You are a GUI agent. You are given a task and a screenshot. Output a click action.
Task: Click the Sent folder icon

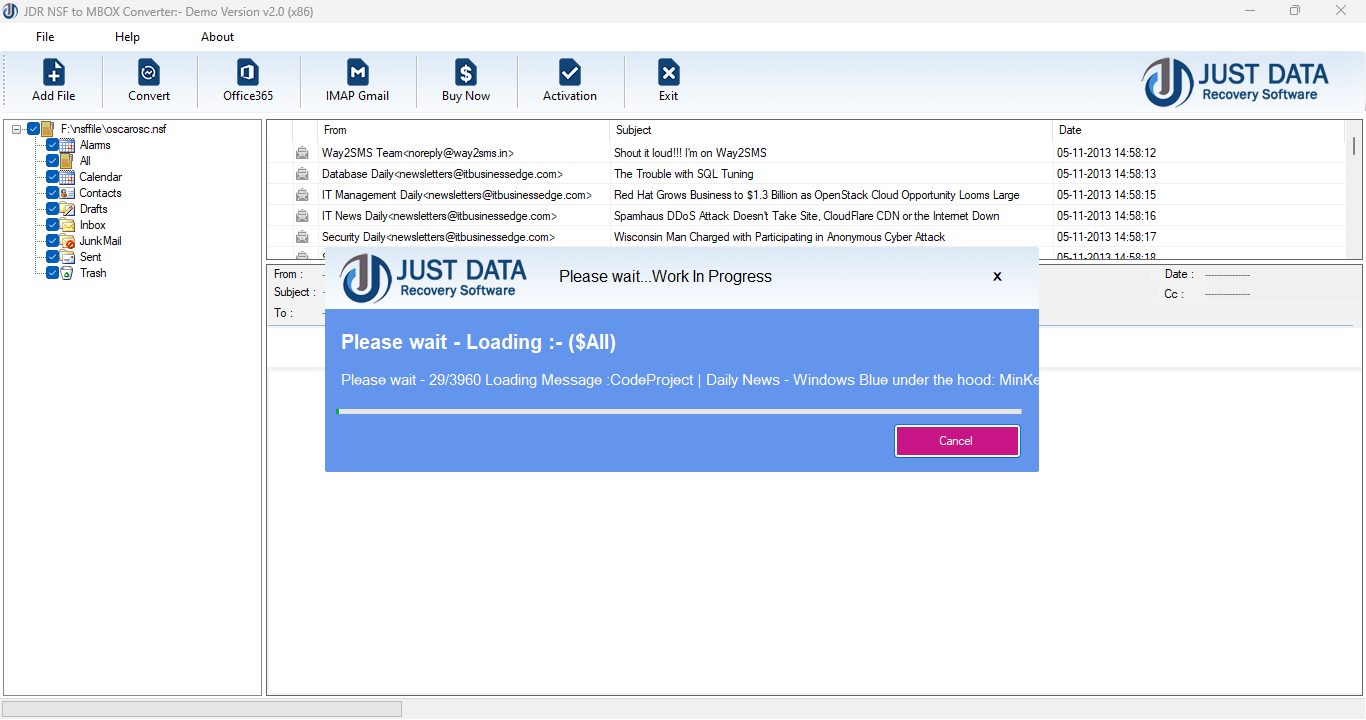coord(68,257)
